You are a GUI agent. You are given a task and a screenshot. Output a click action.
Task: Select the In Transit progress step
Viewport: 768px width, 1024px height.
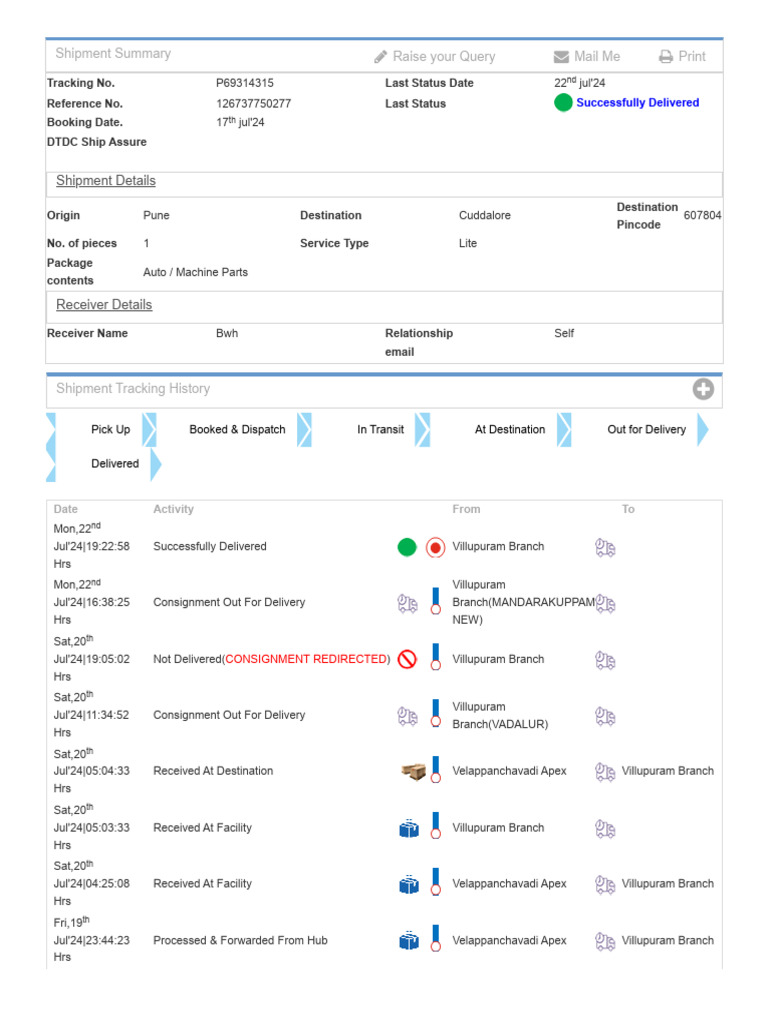380,430
